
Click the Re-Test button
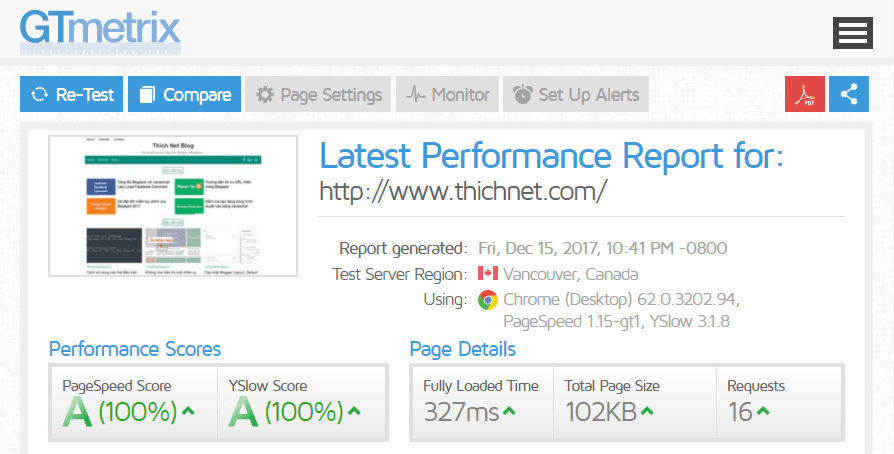pos(71,94)
